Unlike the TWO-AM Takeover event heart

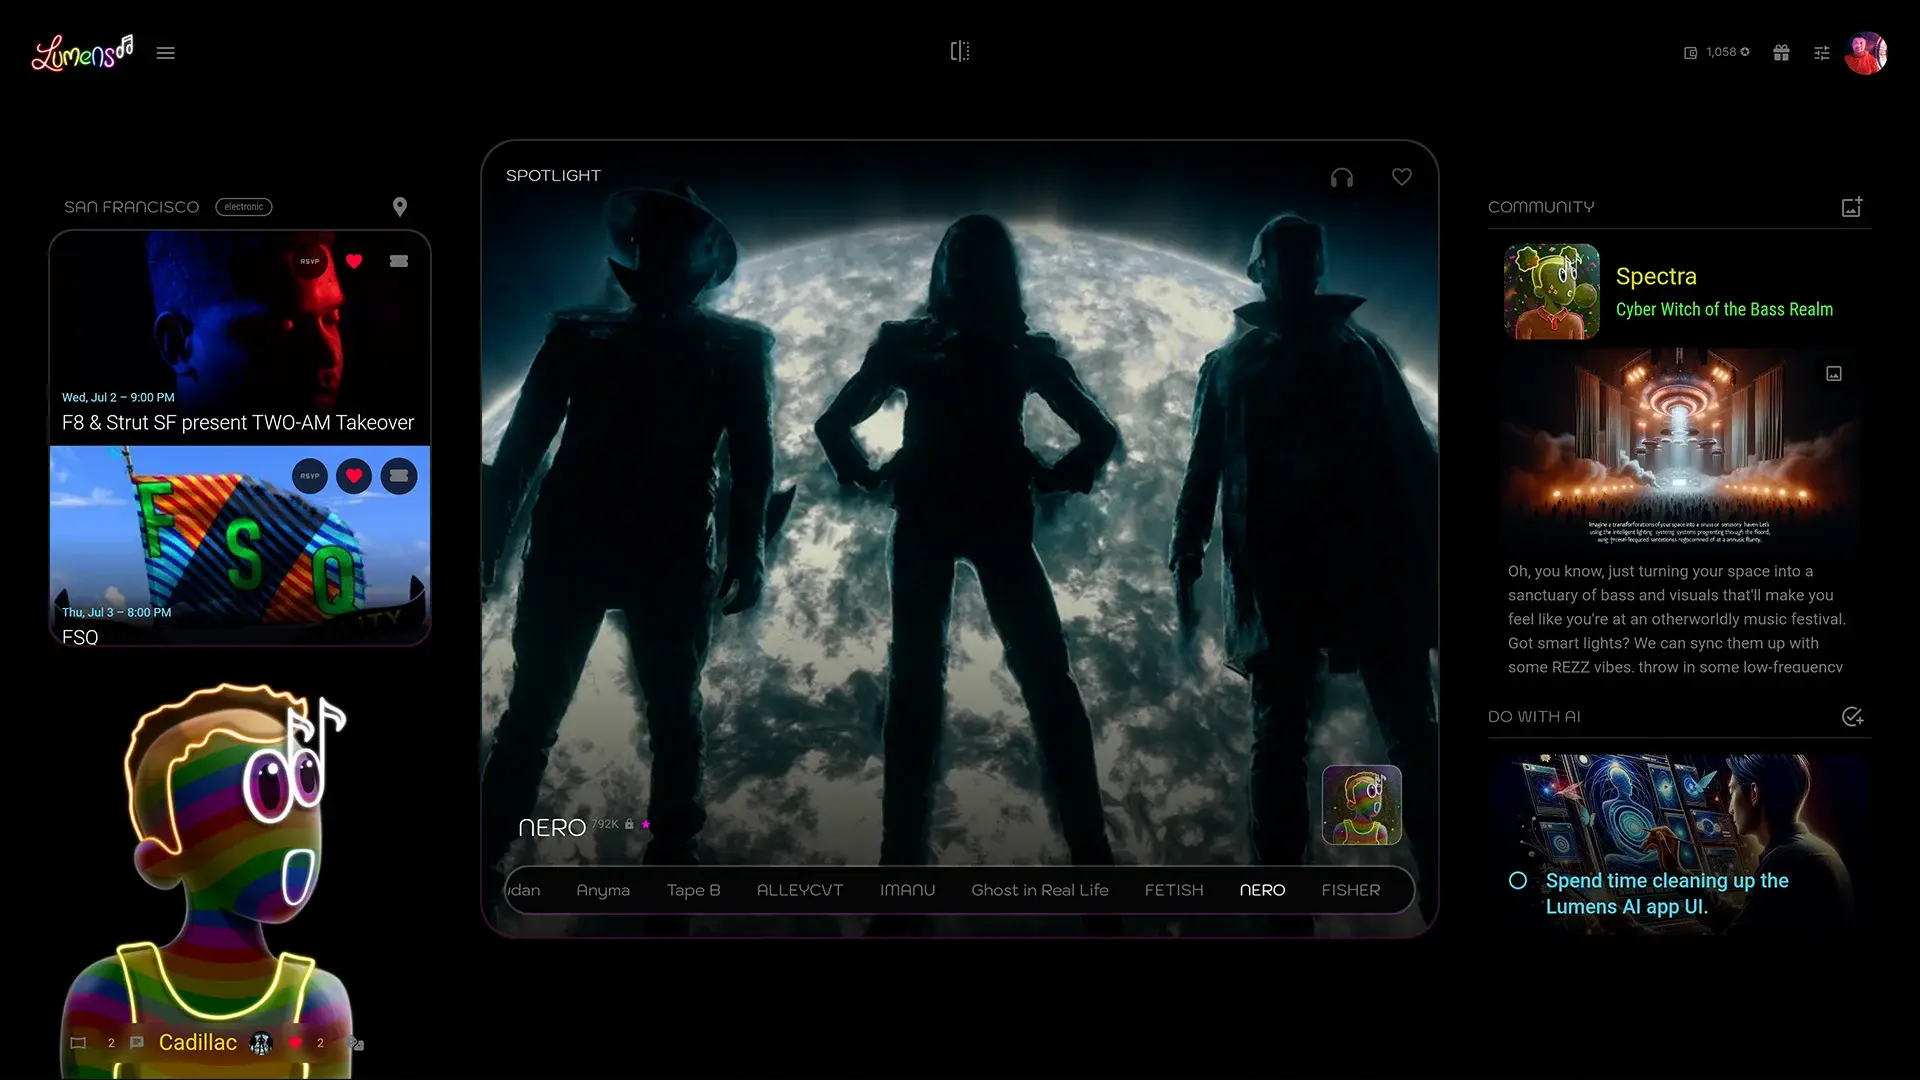pos(354,261)
